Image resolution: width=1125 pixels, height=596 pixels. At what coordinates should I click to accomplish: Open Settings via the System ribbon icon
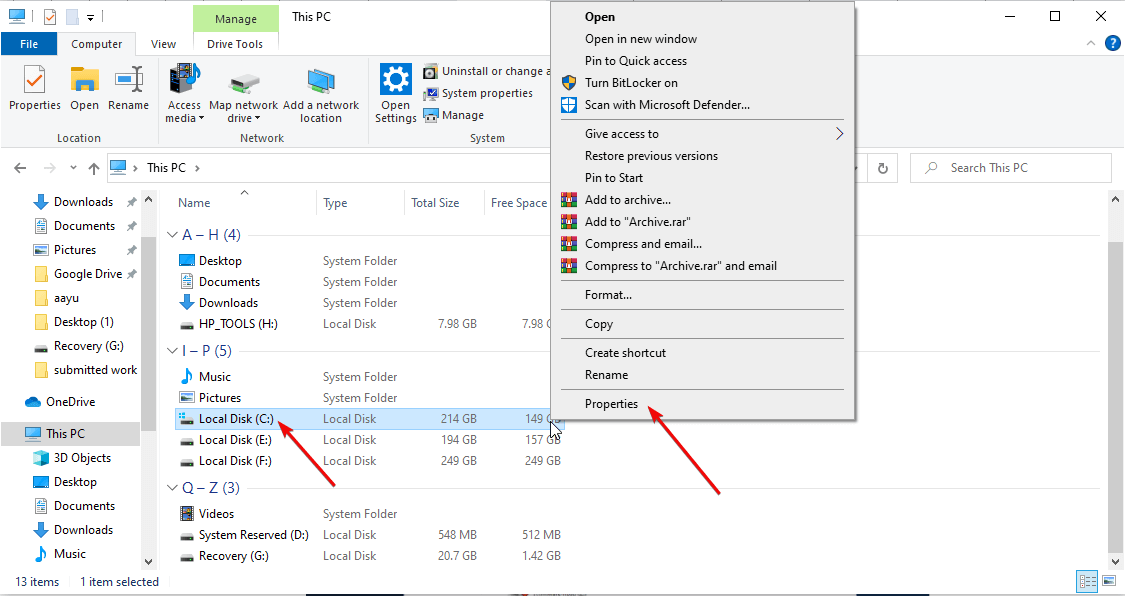tap(395, 90)
